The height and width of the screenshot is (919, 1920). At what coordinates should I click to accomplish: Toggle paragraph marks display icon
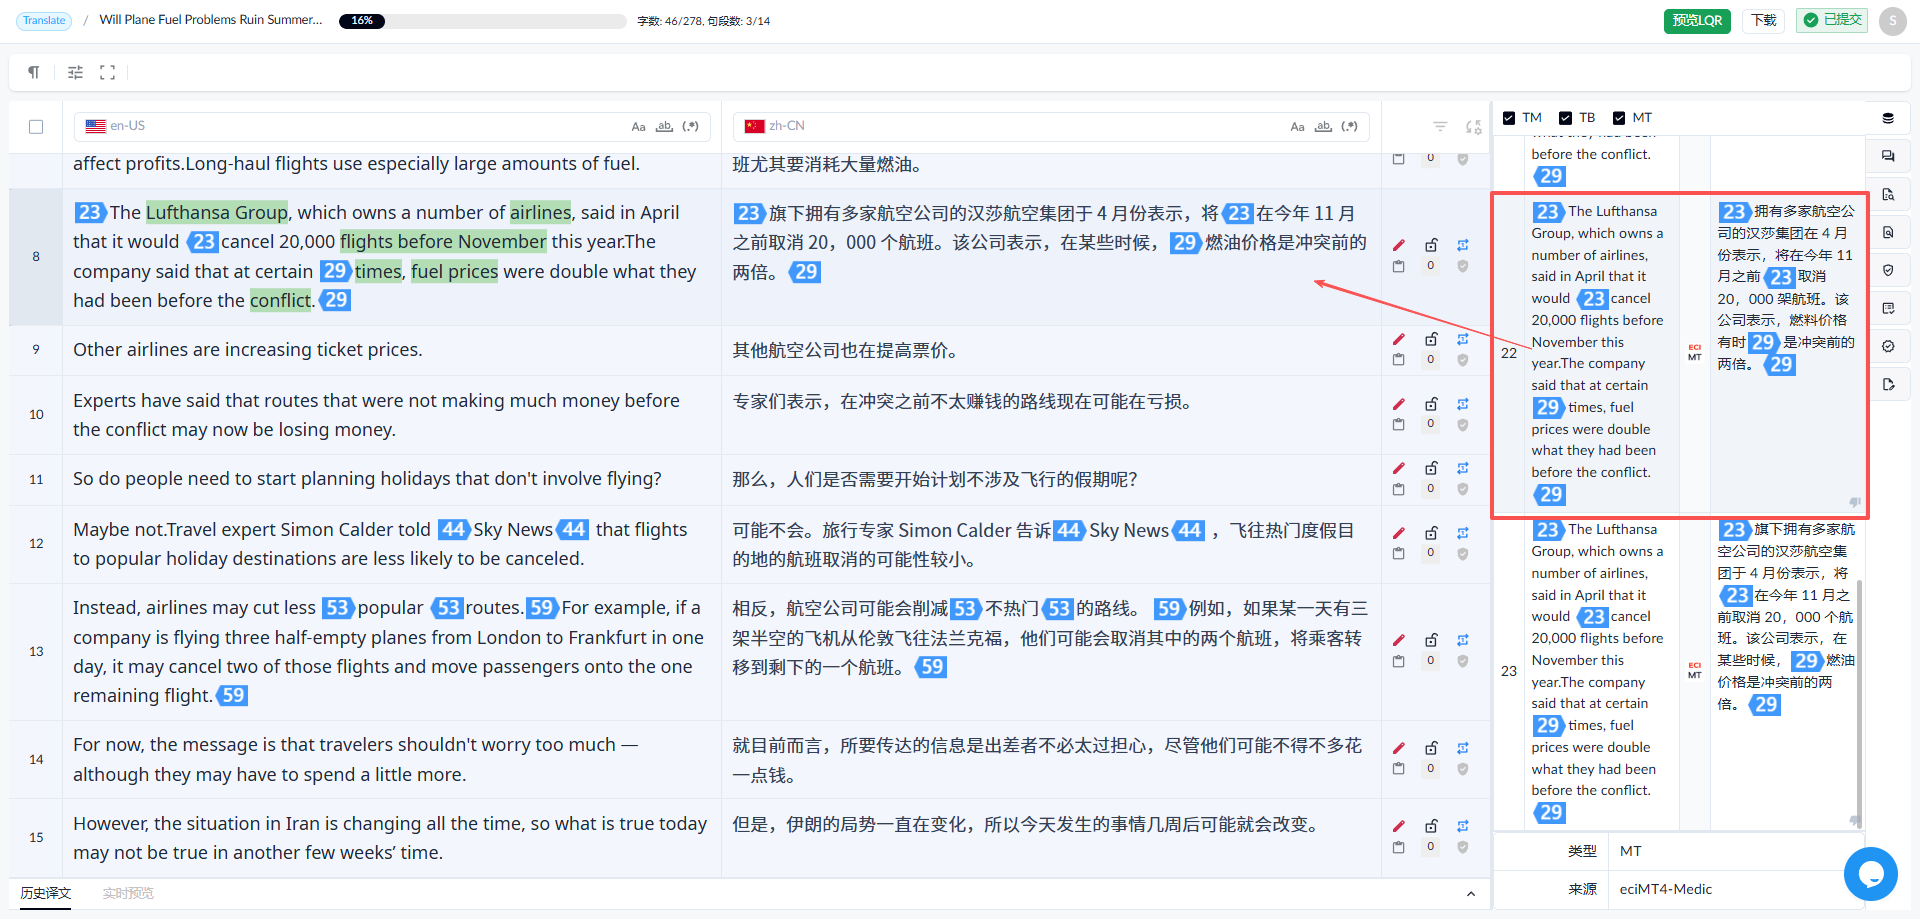(34, 72)
